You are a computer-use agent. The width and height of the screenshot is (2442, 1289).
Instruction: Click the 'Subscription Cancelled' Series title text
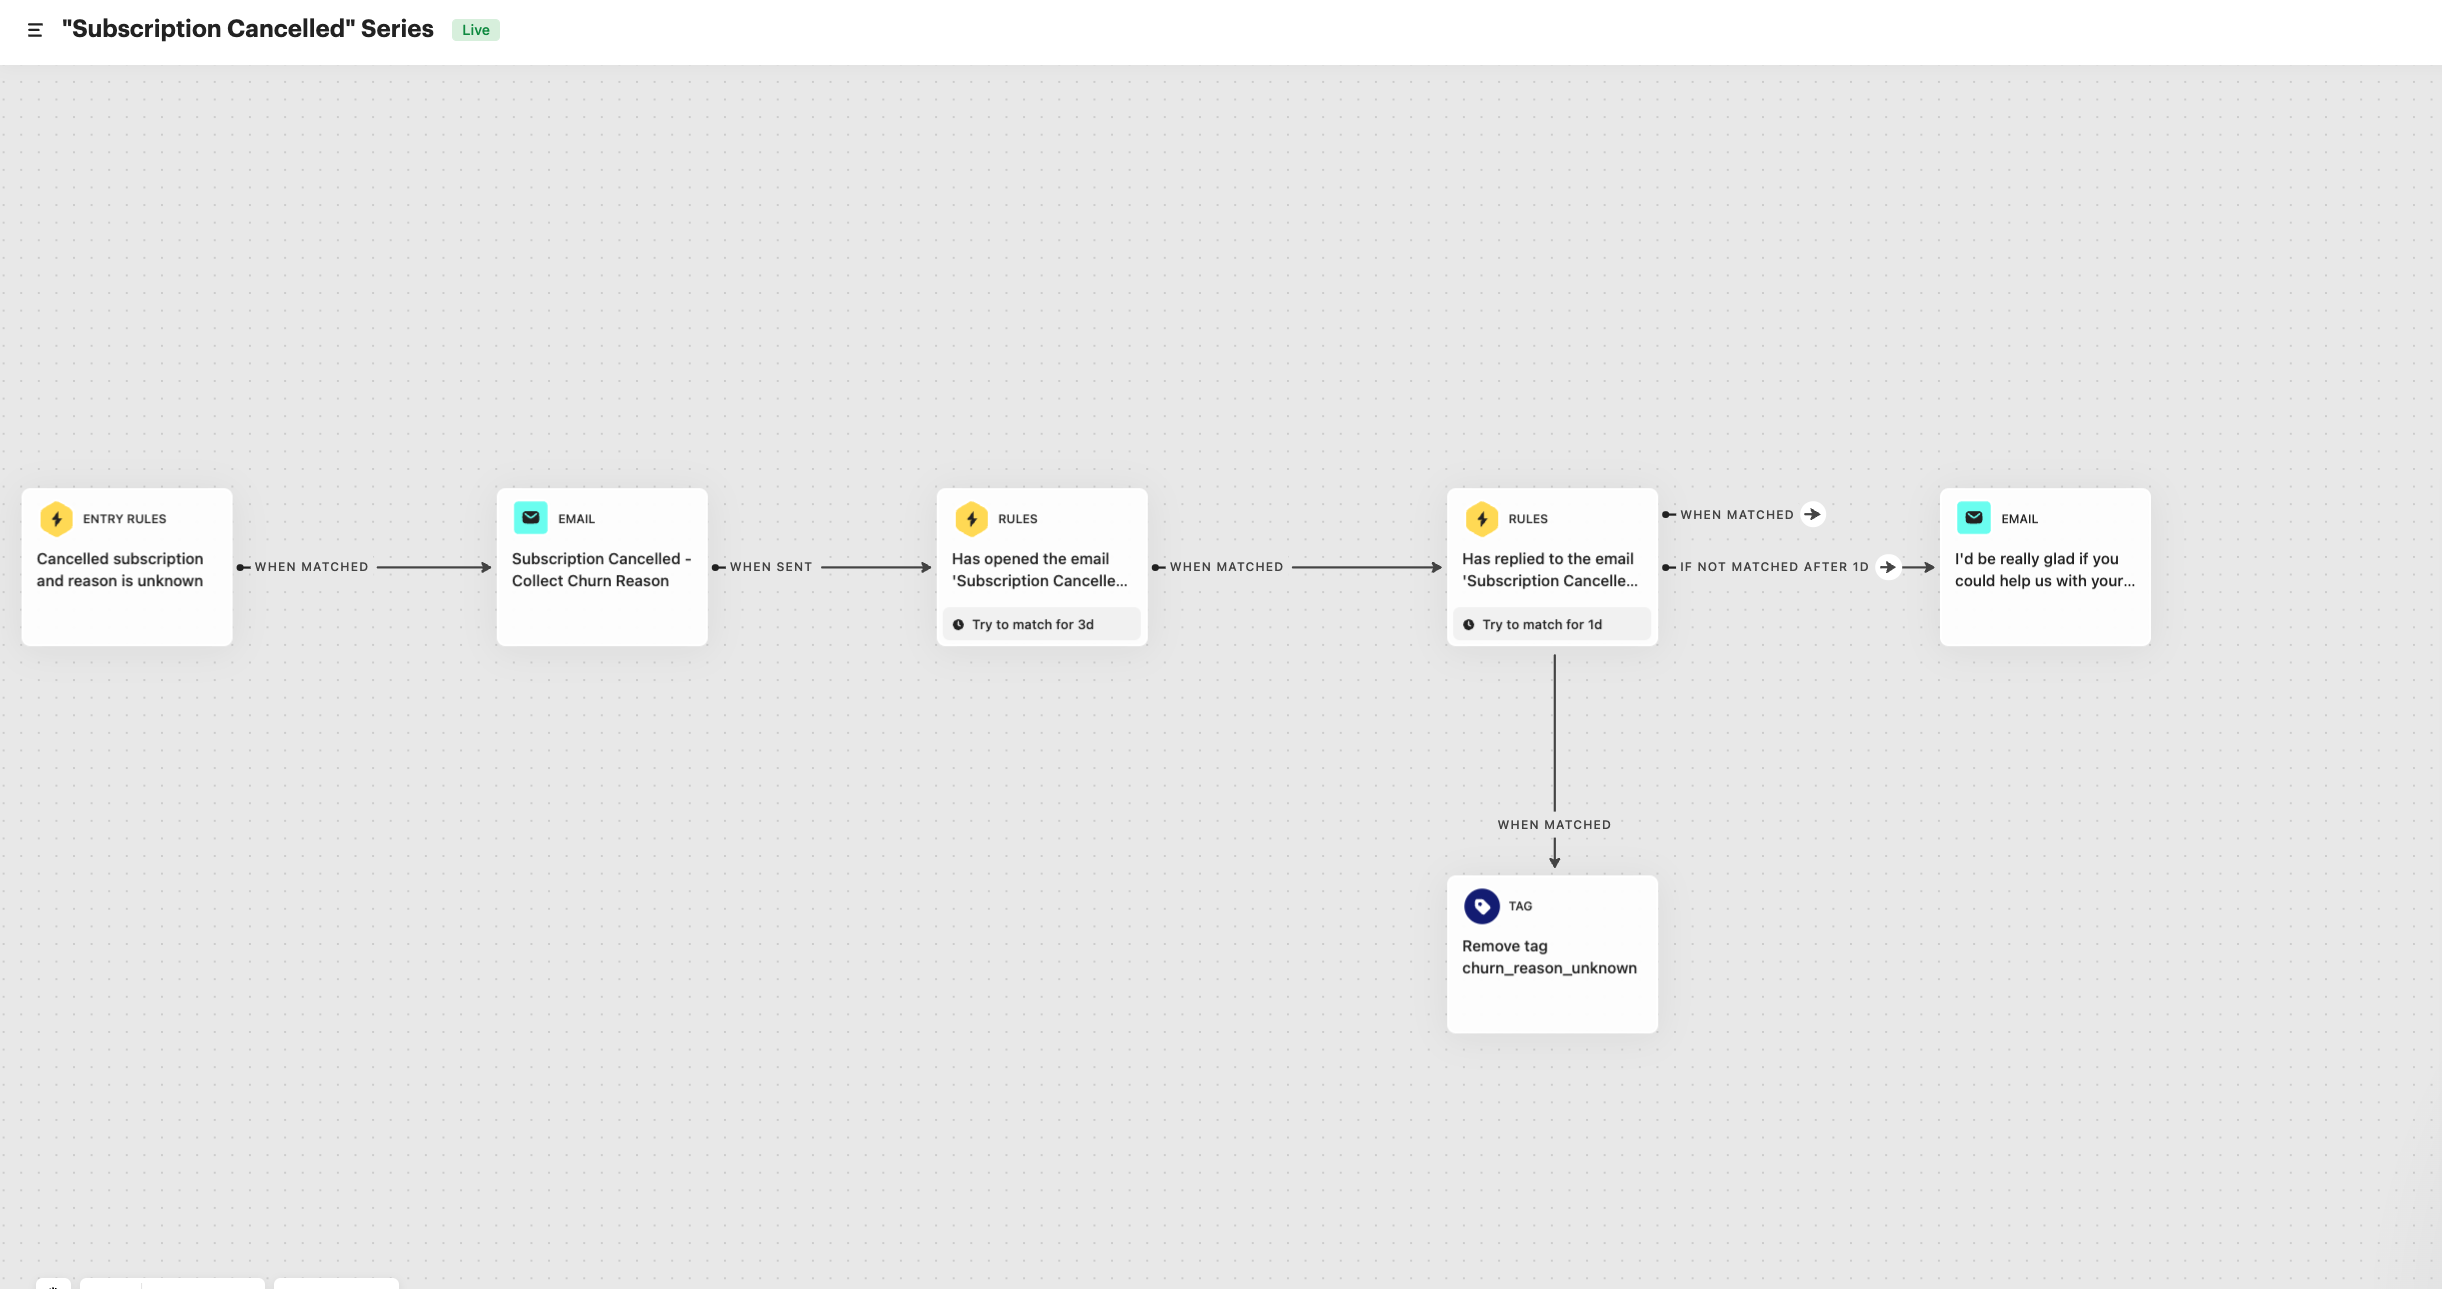[x=247, y=29]
